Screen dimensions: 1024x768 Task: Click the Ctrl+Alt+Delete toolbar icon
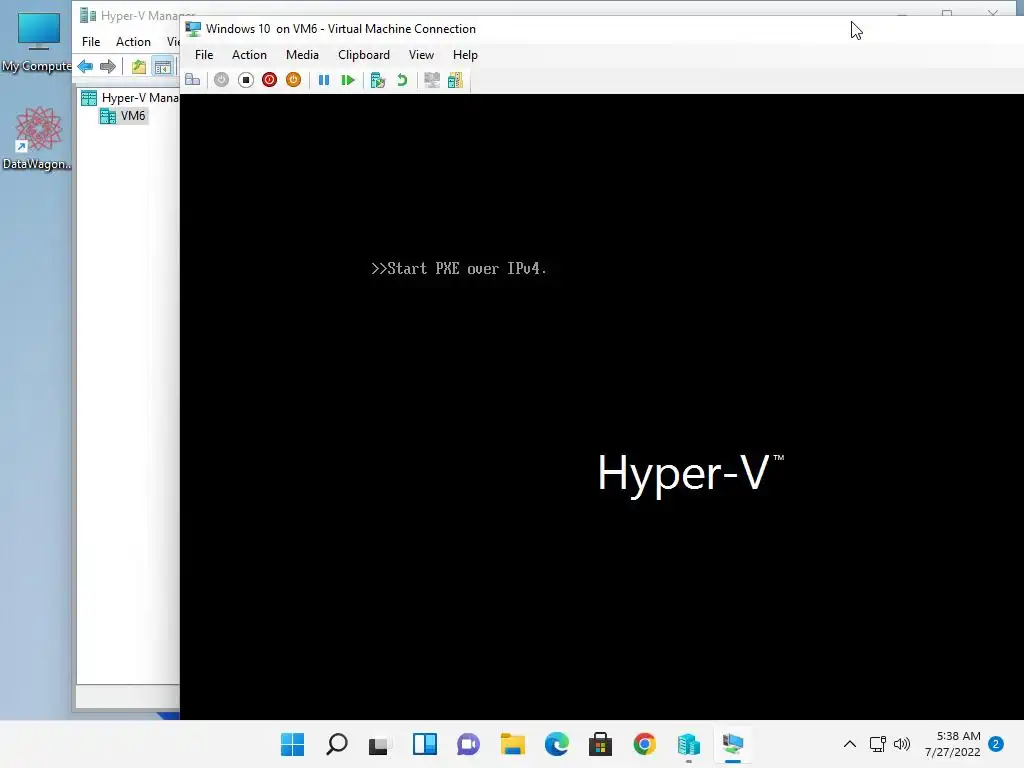(x=193, y=80)
